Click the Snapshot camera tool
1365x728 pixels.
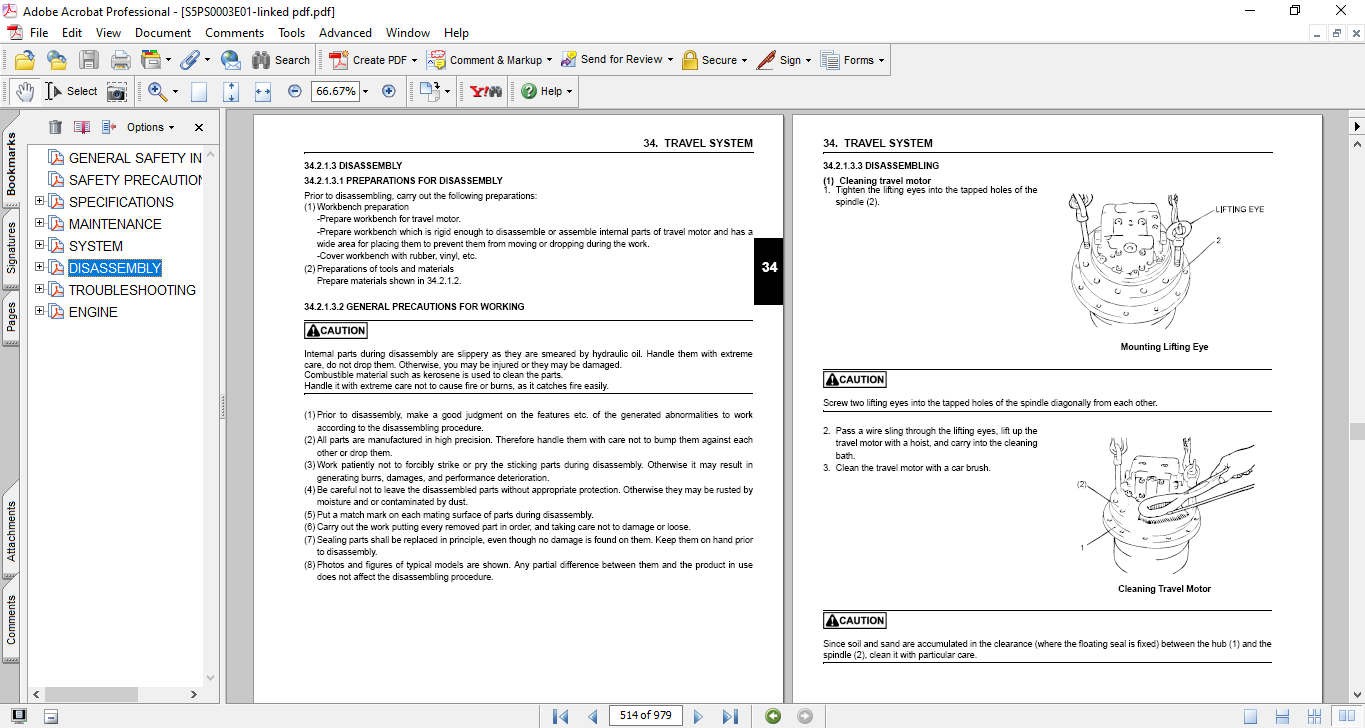point(117,91)
